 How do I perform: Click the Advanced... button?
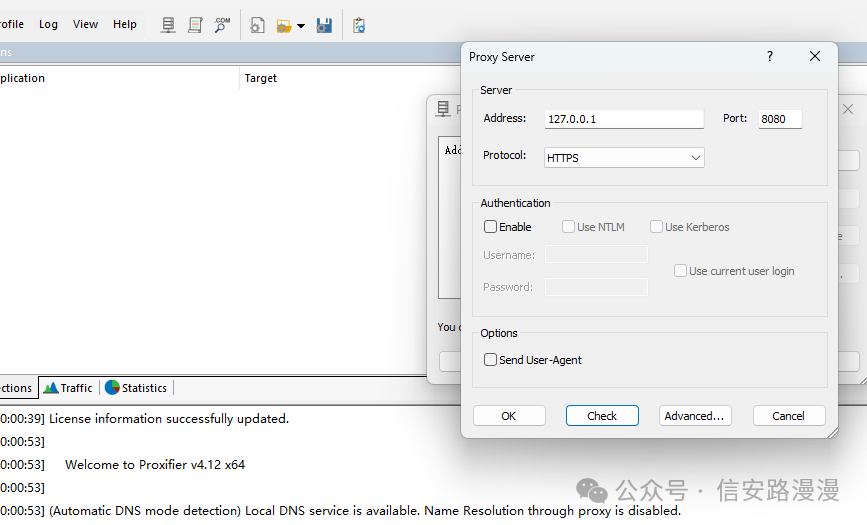695,416
